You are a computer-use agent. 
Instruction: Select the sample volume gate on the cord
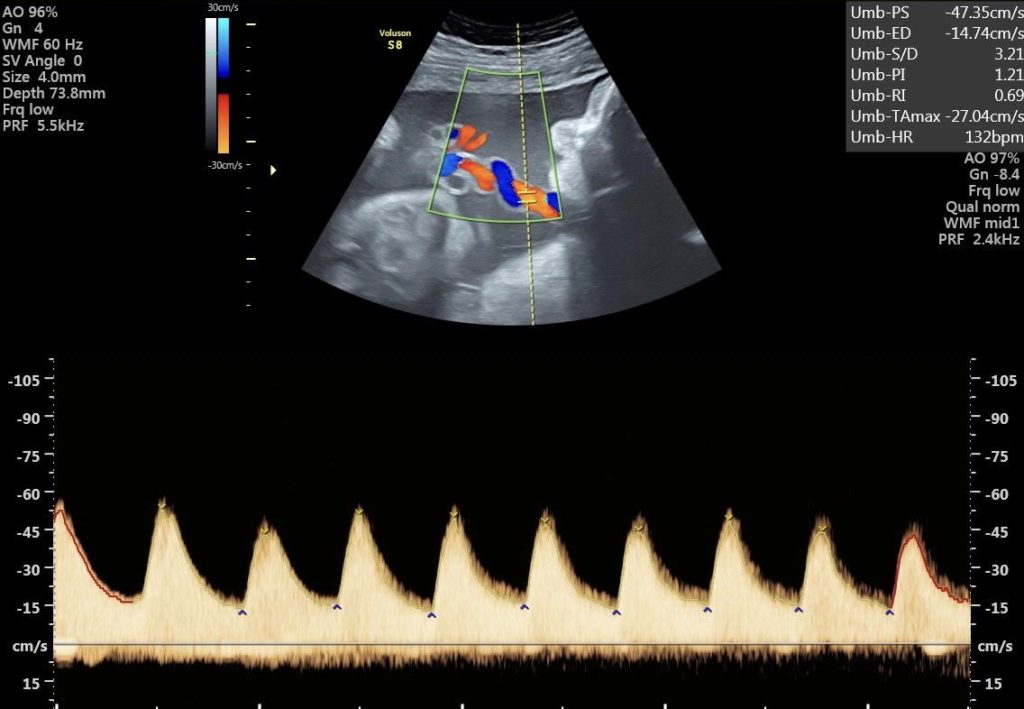pos(522,195)
